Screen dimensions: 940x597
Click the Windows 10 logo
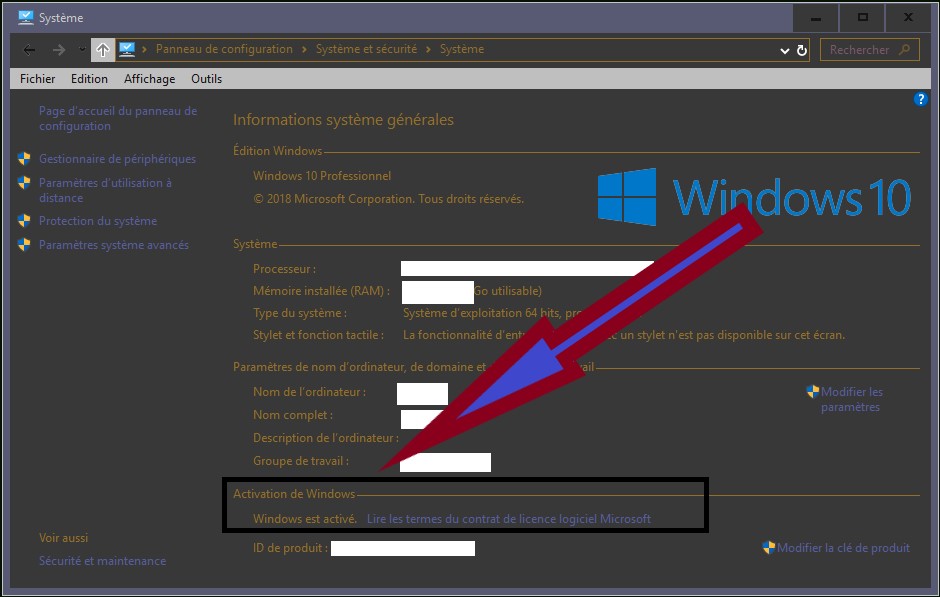(x=754, y=197)
